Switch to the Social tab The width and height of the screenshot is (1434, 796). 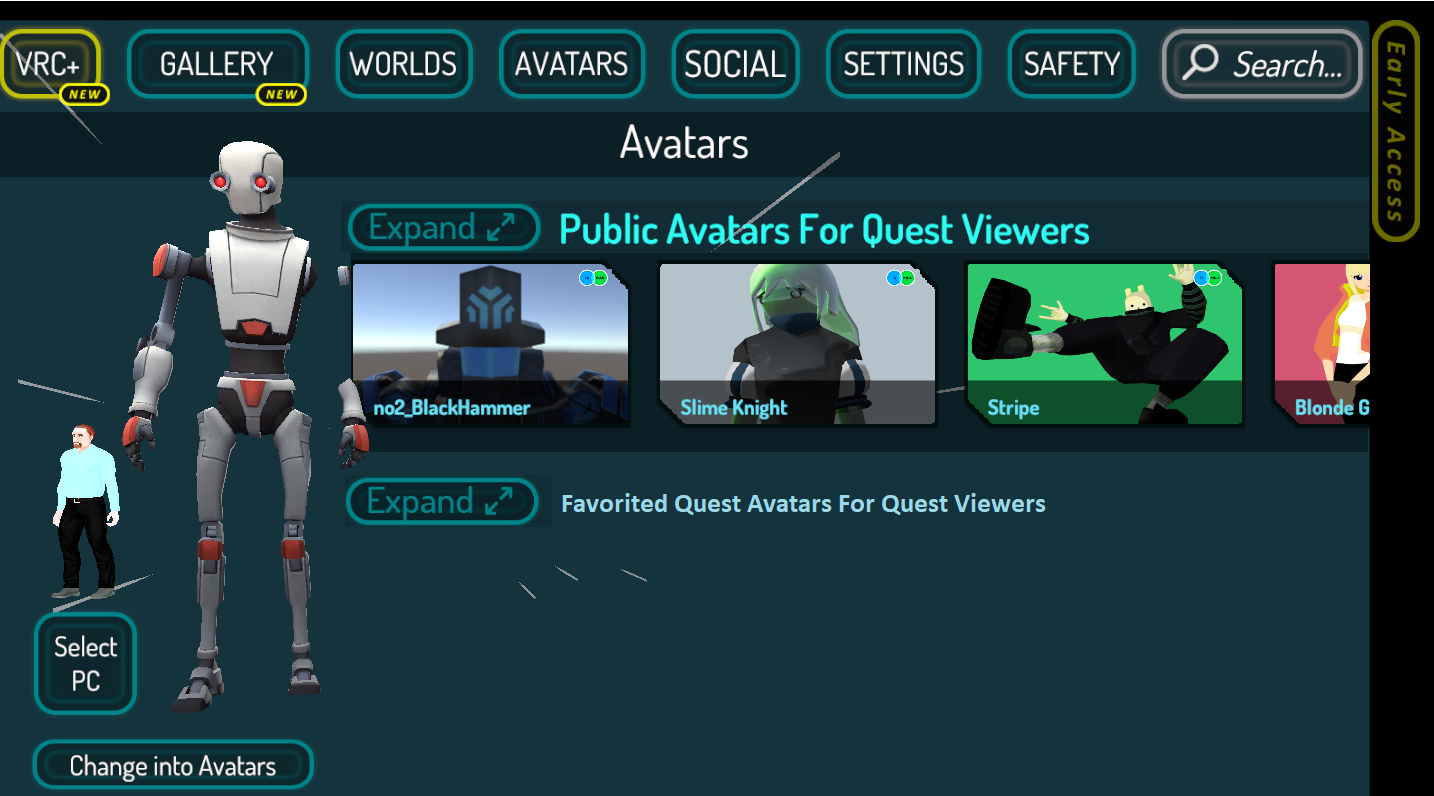pyautogui.click(x=735, y=64)
